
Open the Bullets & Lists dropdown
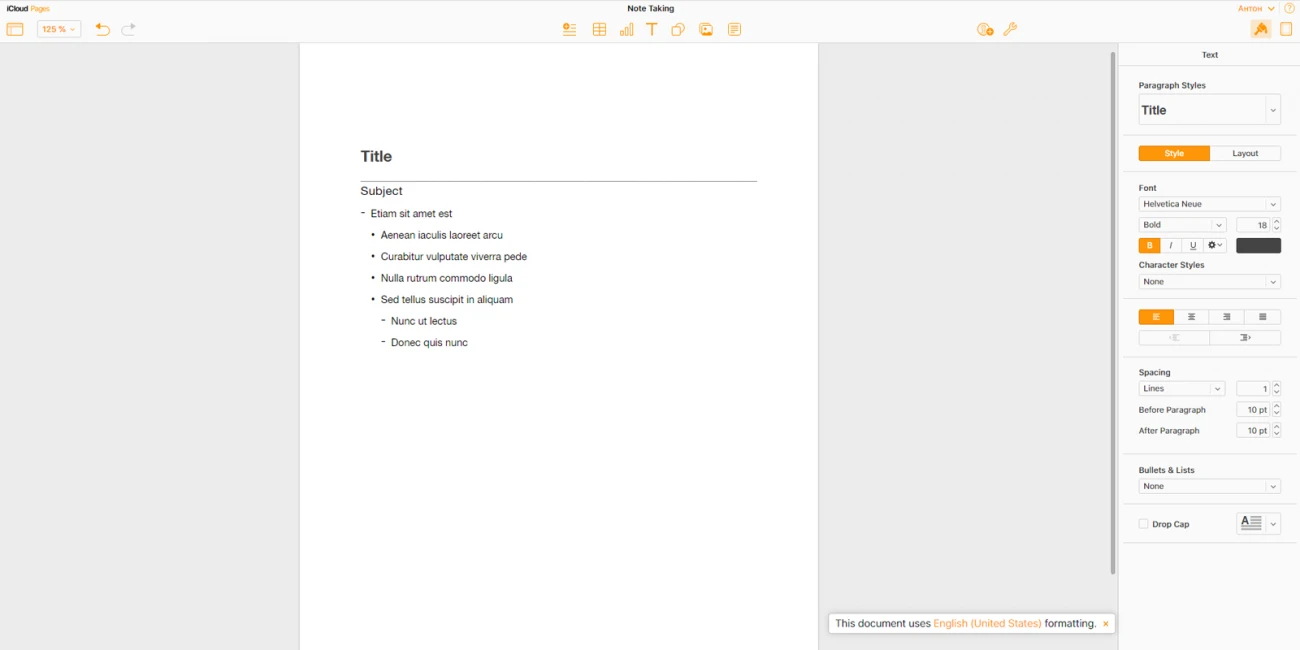1209,487
